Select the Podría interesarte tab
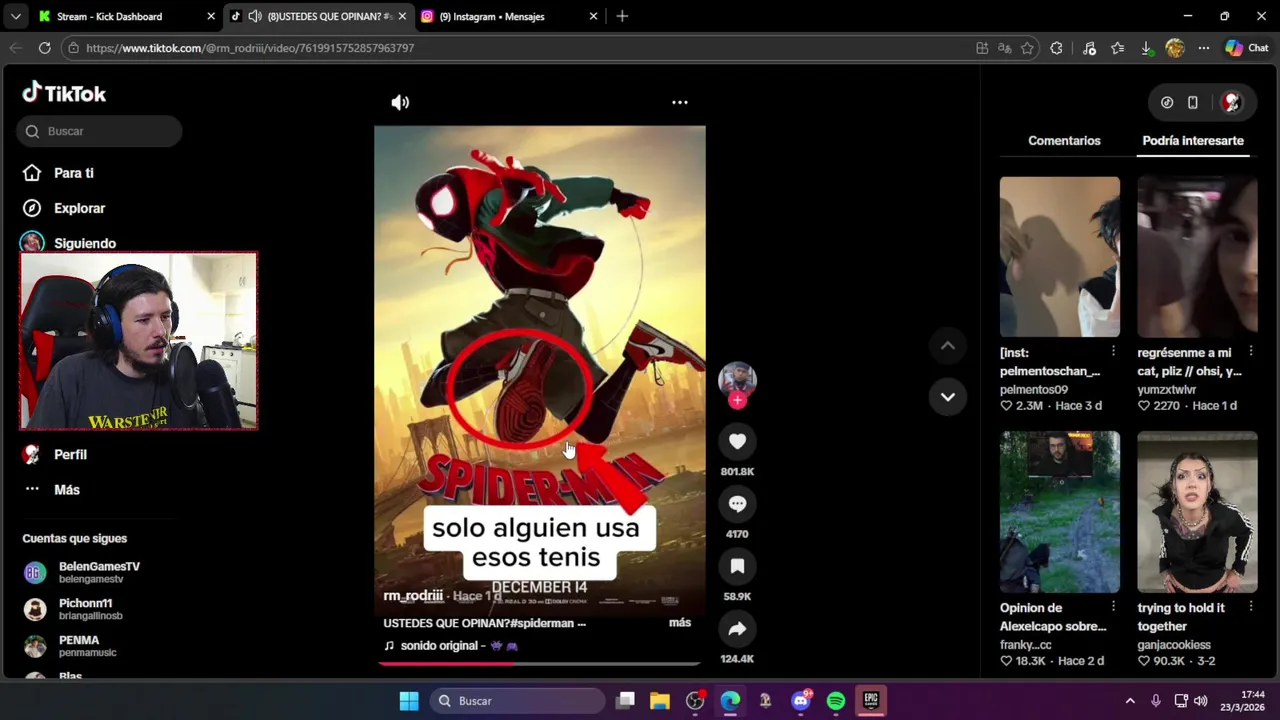Screen dimensions: 1280x720 1193,141
